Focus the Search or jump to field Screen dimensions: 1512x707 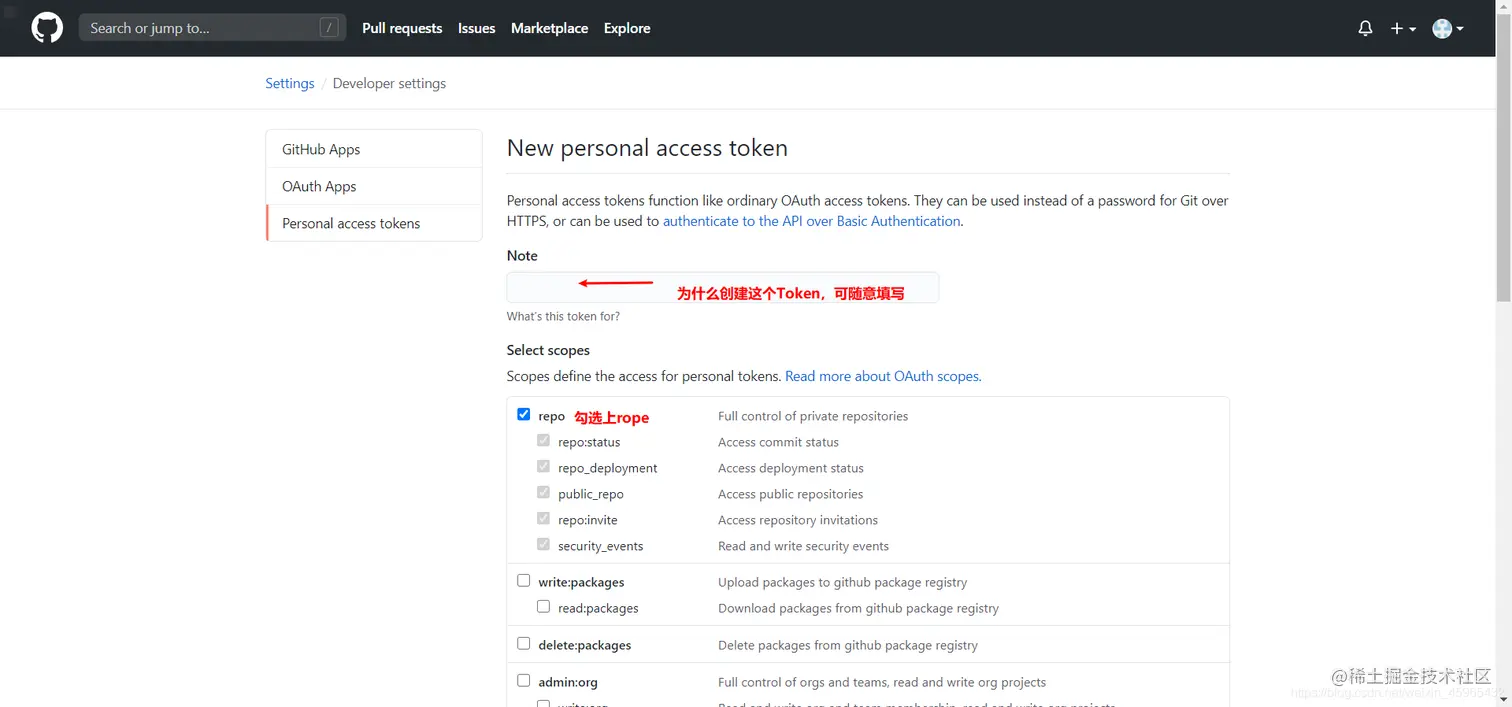click(x=200, y=28)
